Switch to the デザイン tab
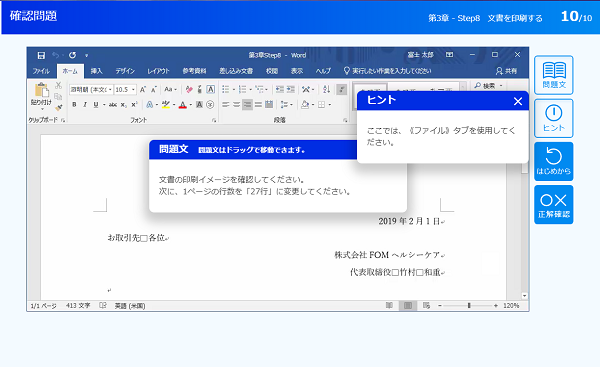This screenshot has height=367, width=600. [125, 71]
